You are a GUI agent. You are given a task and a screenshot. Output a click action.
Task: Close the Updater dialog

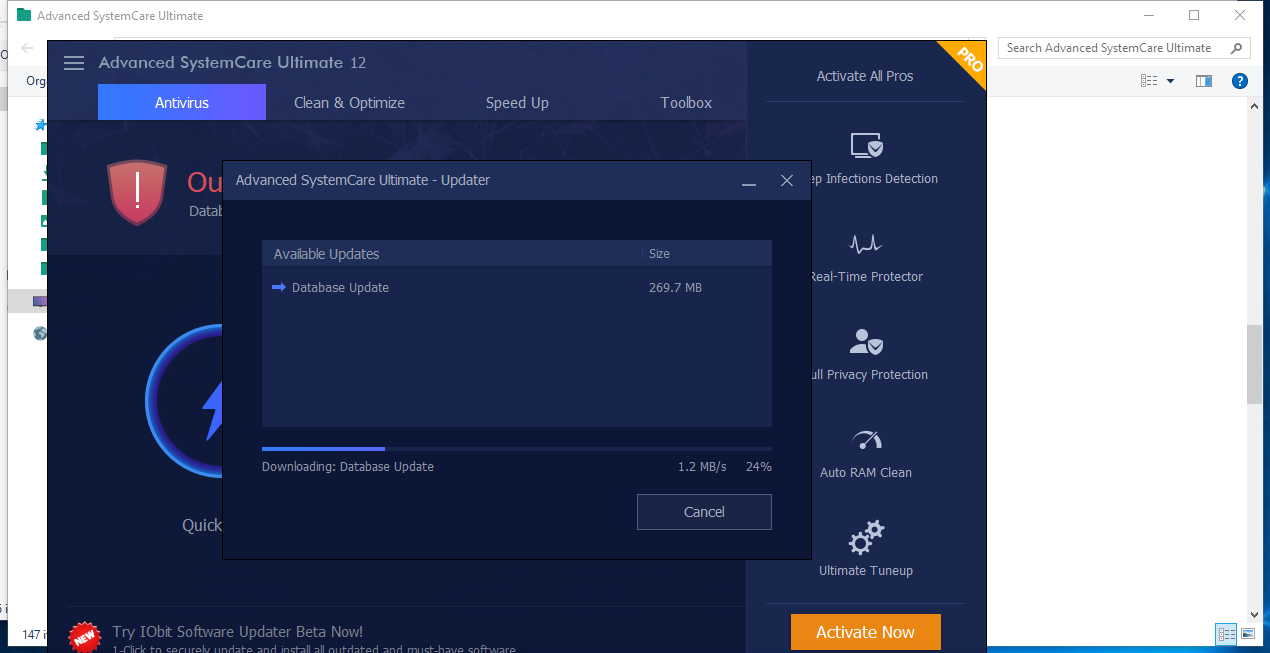(x=787, y=181)
